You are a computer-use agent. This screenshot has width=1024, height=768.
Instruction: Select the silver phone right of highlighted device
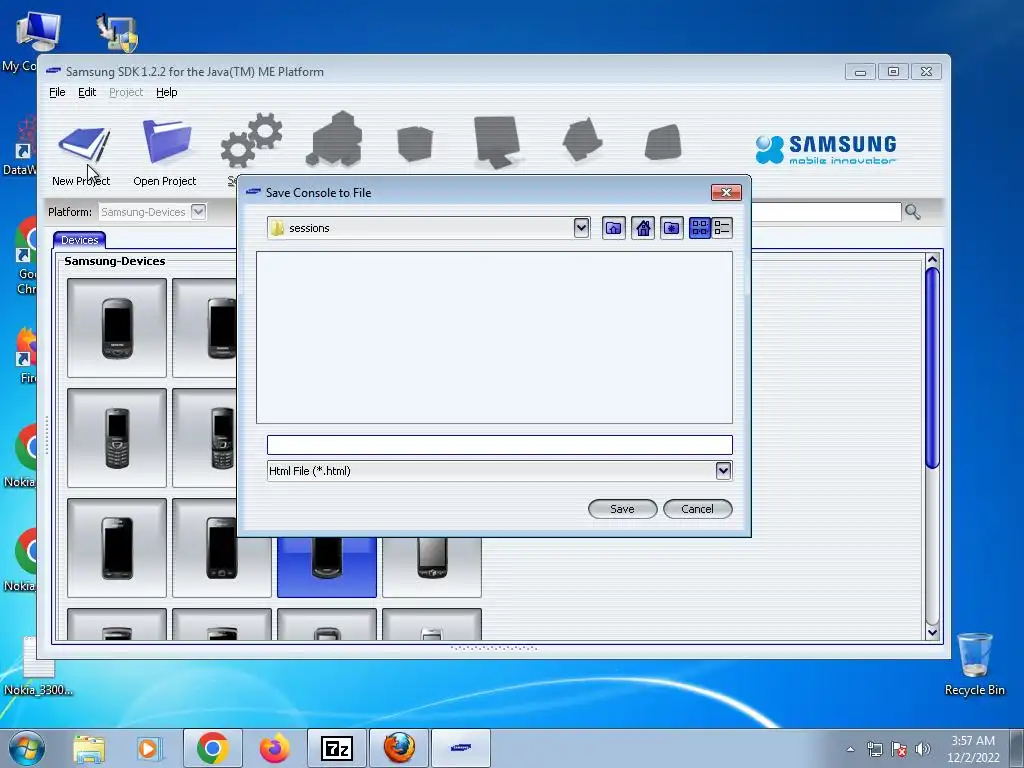point(432,567)
